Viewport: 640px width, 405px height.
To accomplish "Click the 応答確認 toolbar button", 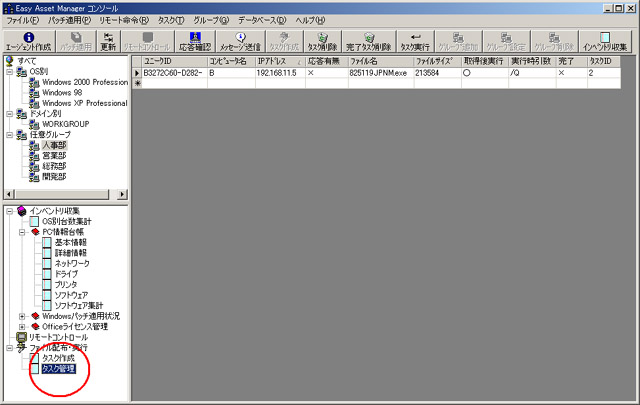I will [195, 42].
